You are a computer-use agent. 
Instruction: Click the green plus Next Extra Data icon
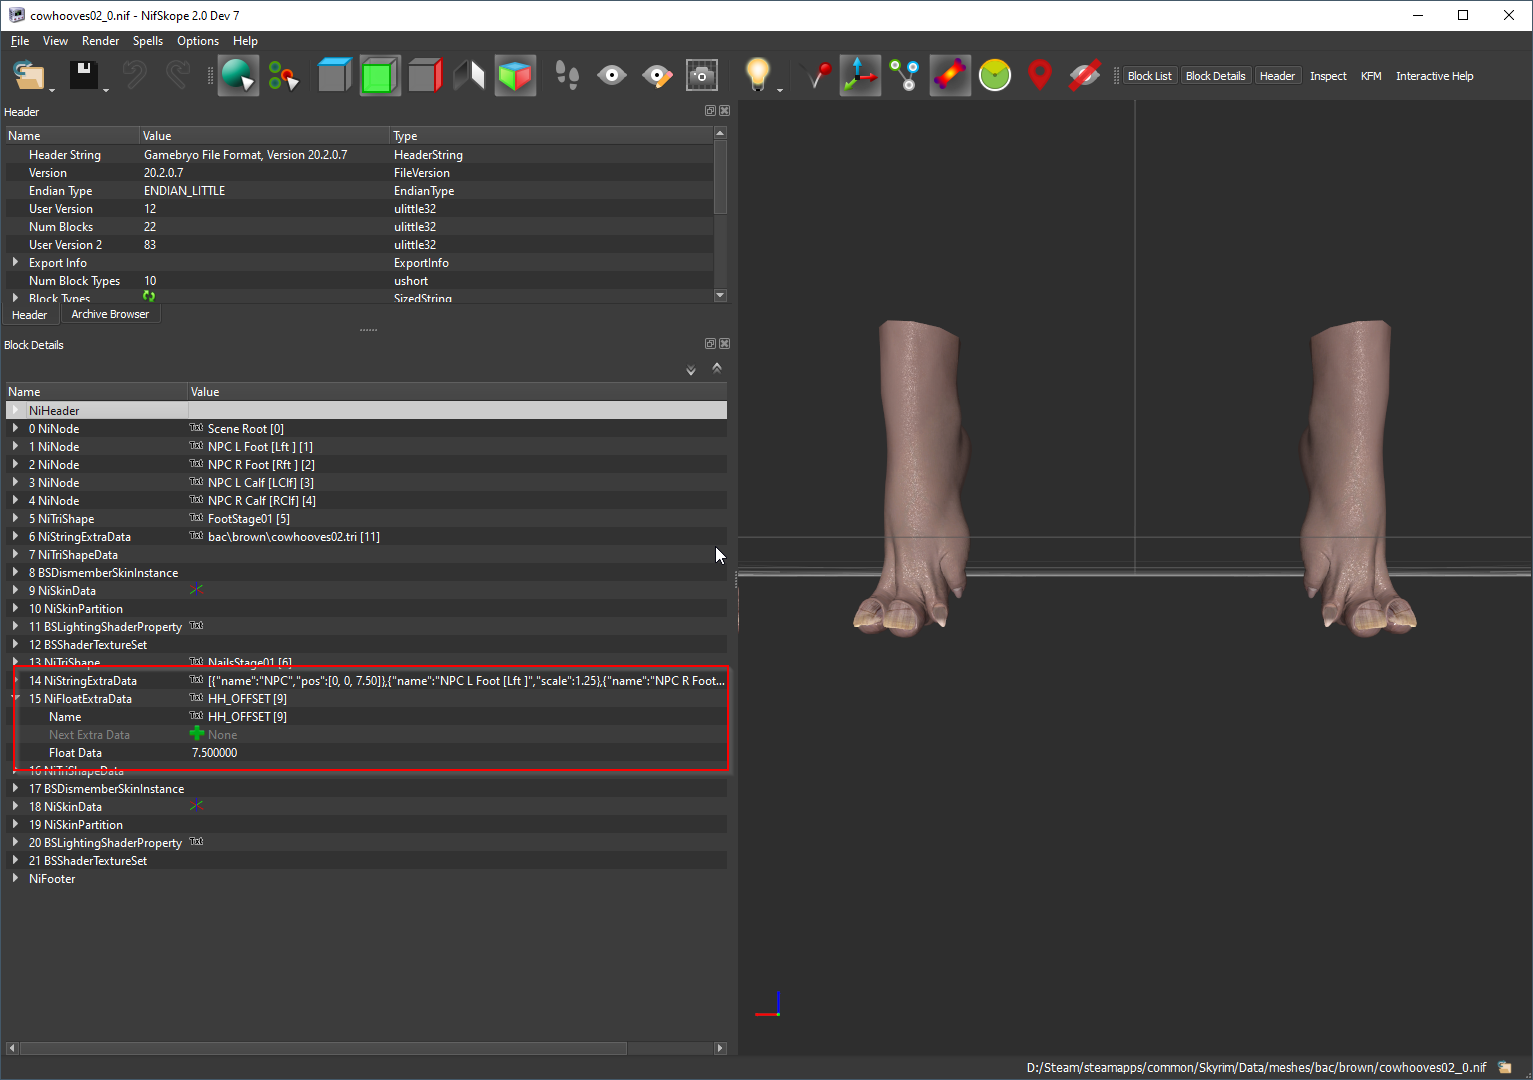196,734
